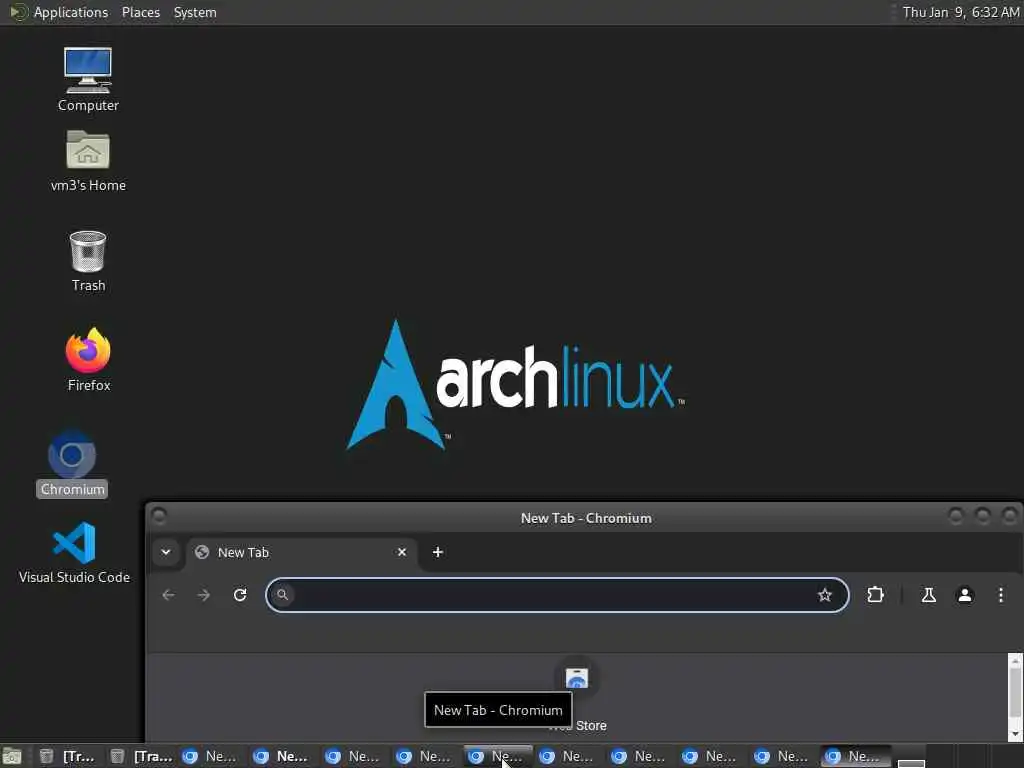The width and height of the screenshot is (1024, 768).
Task: Open the profile avatar menu
Action: pyautogui.click(x=965, y=595)
